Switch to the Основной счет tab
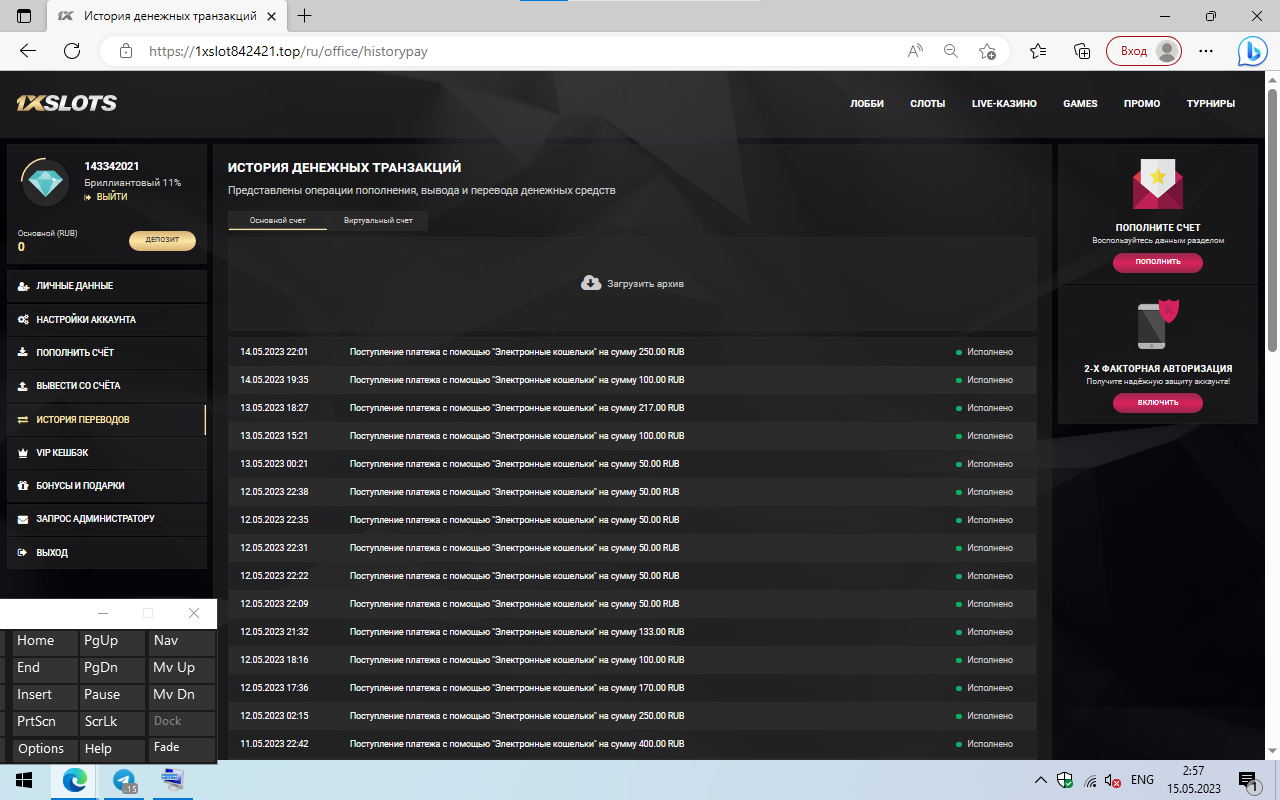The image size is (1280, 800). (x=278, y=220)
